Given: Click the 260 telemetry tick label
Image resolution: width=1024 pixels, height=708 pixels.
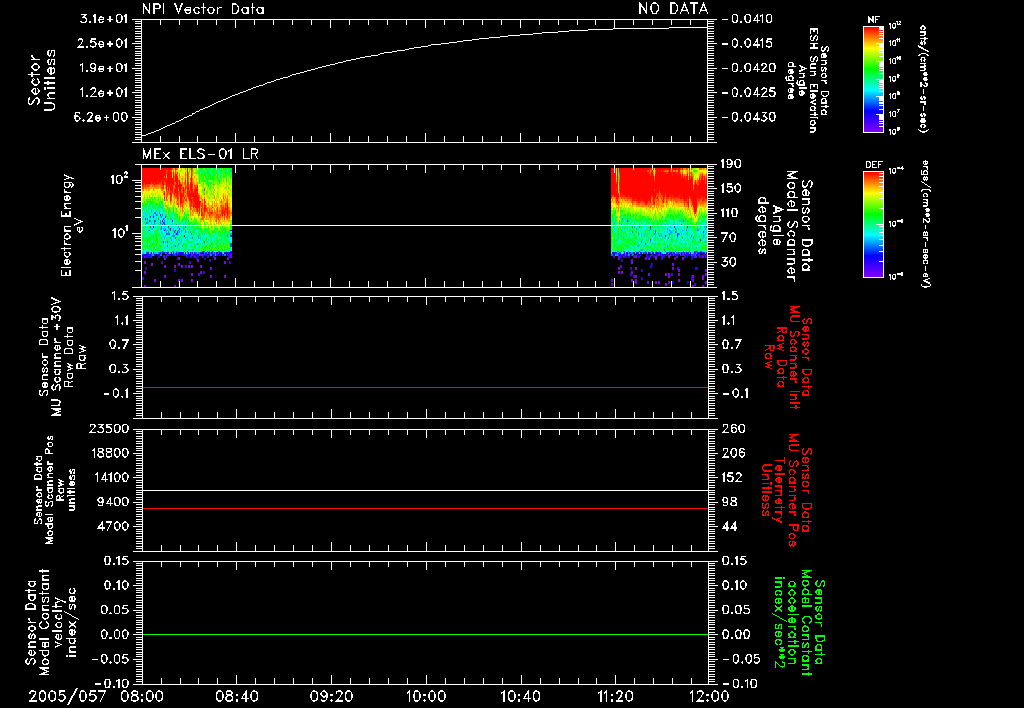Looking at the screenshot, I should coord(733,428).
